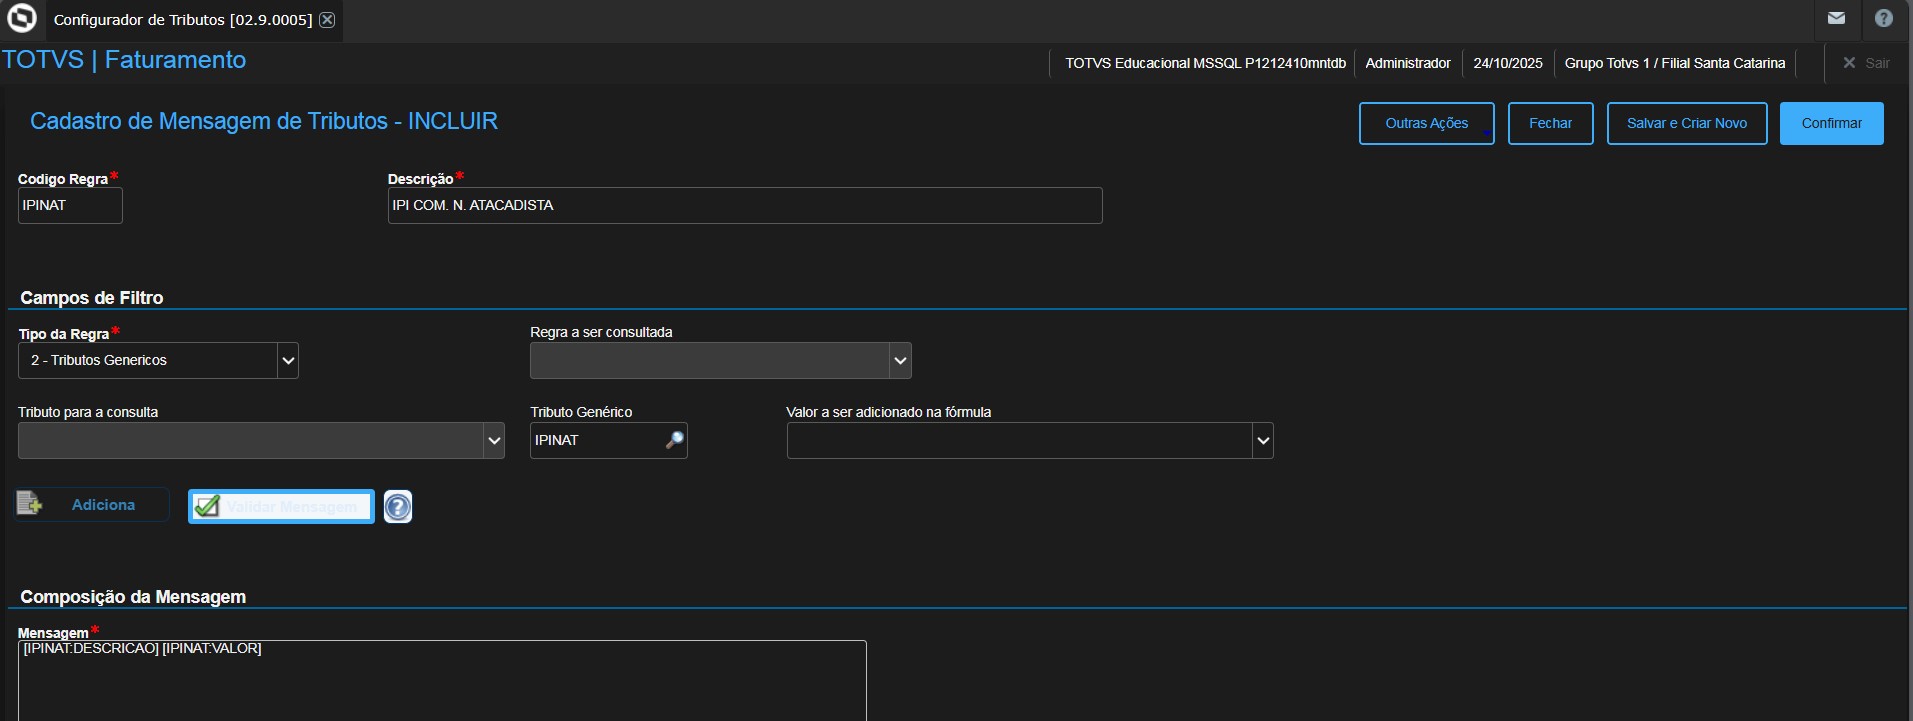Click Sair to exit
Viewport: 1913px width, 721px height.
click(1866, 63)
